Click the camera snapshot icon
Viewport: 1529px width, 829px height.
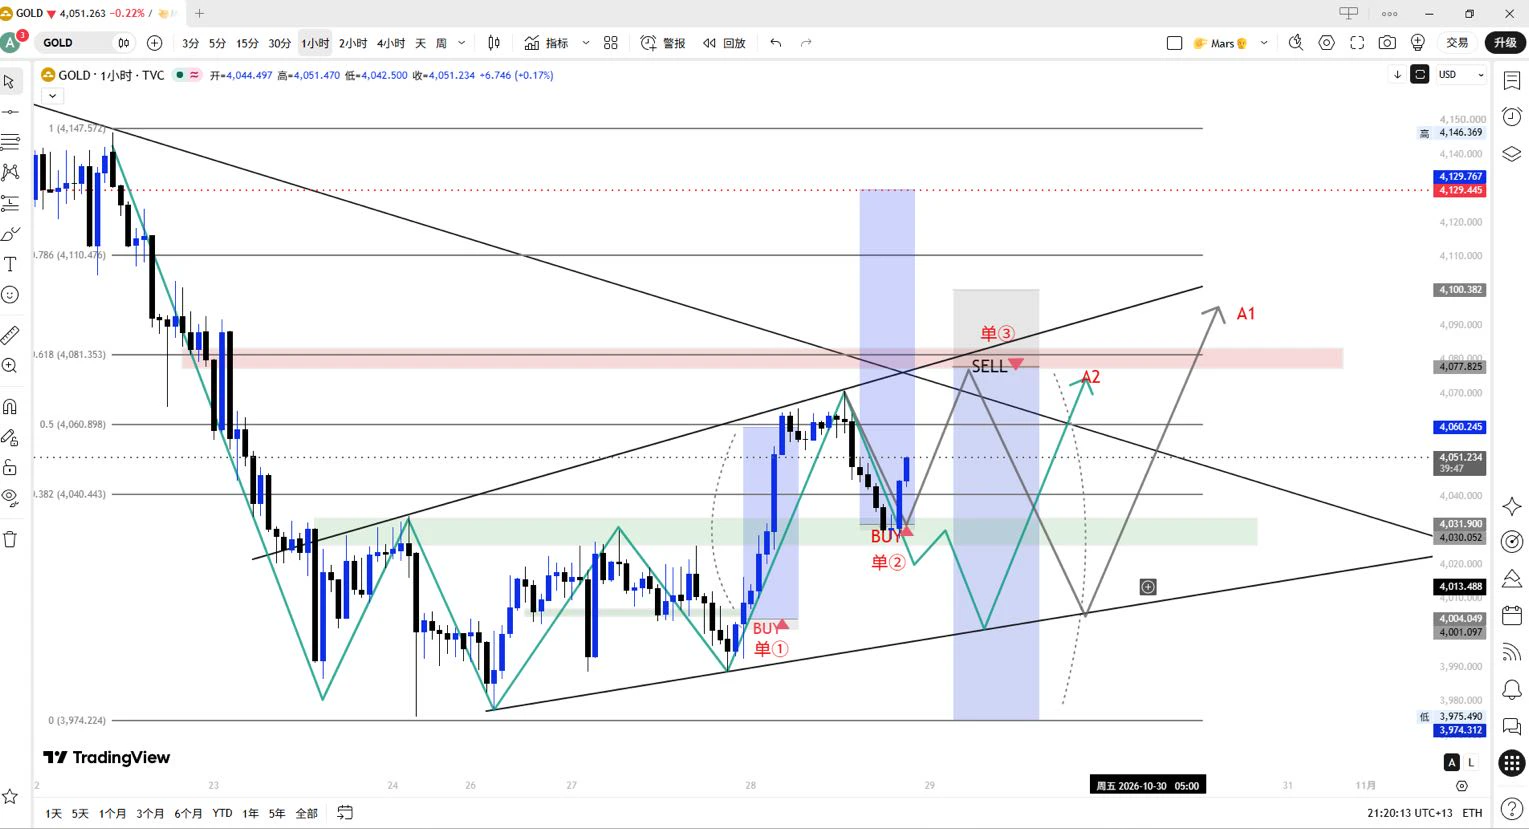(x=1387, y=43)
